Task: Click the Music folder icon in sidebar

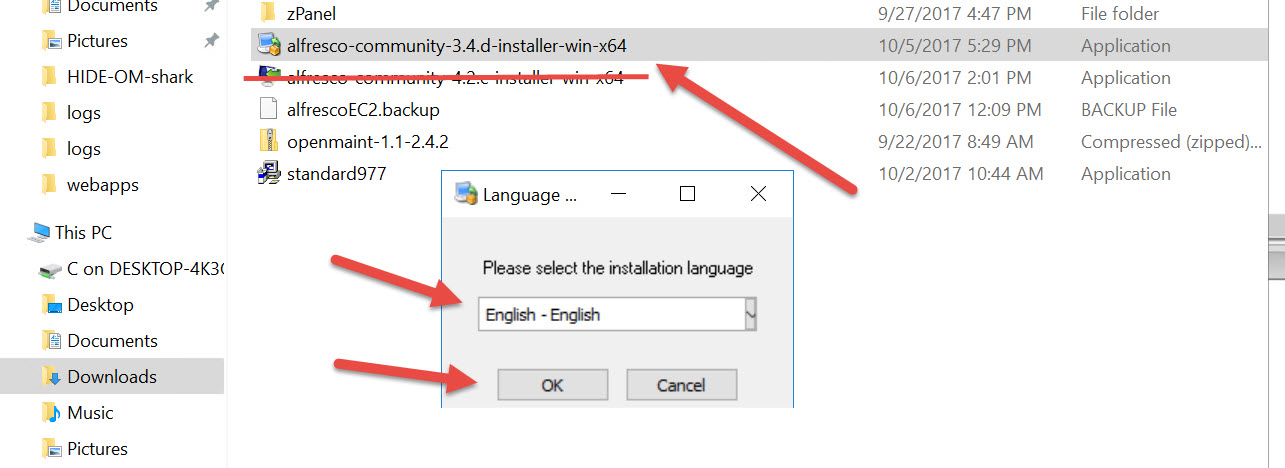Action: tap(52, 413)
